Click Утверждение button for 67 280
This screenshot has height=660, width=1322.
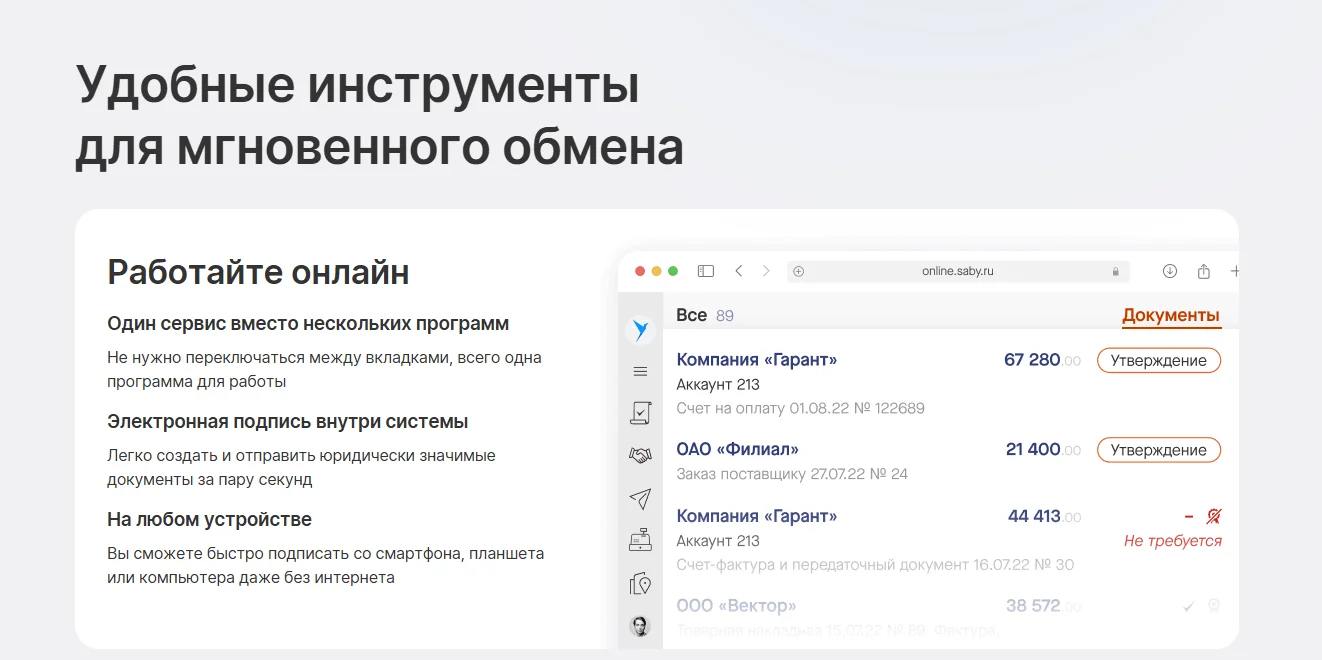tap(1159, 360)
